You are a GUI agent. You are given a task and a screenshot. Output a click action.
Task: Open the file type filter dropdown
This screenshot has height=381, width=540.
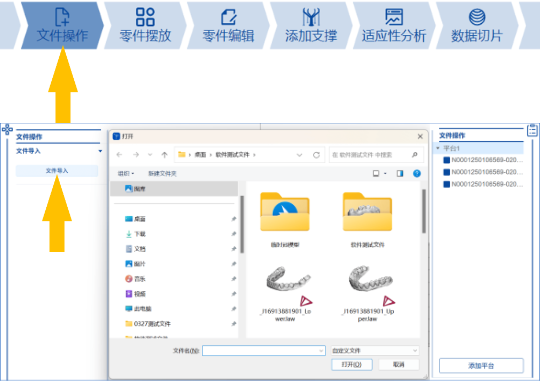(x=375, y=350)
